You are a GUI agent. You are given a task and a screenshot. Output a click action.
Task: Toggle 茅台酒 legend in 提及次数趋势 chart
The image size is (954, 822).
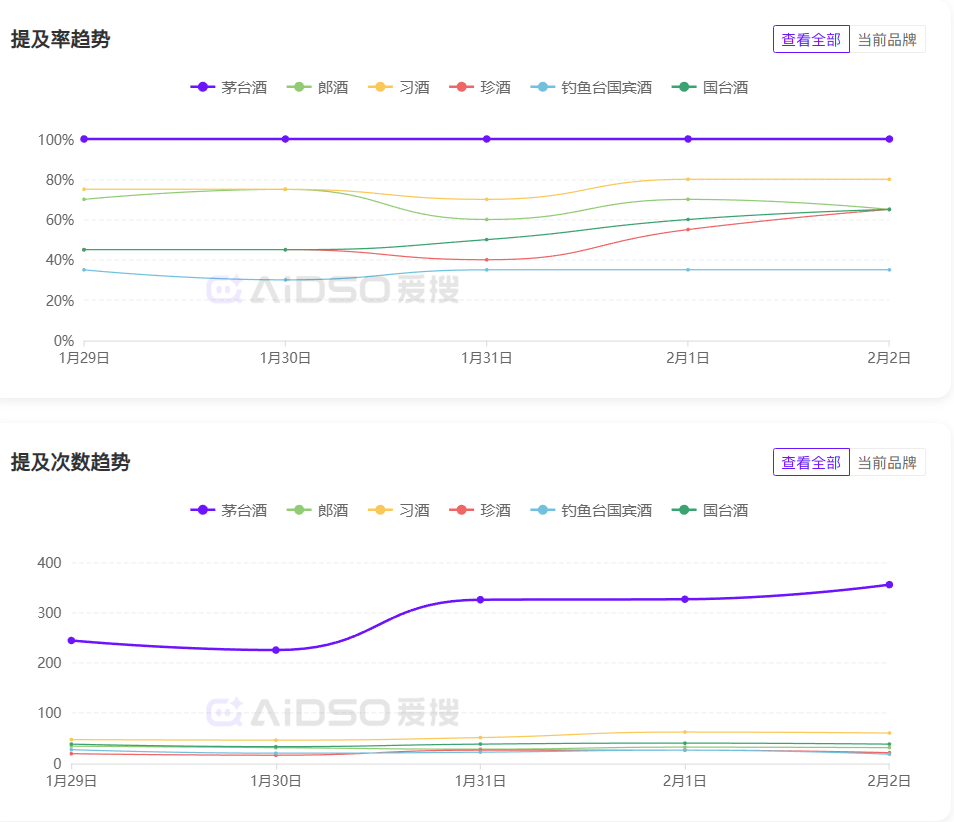(229, 510)
